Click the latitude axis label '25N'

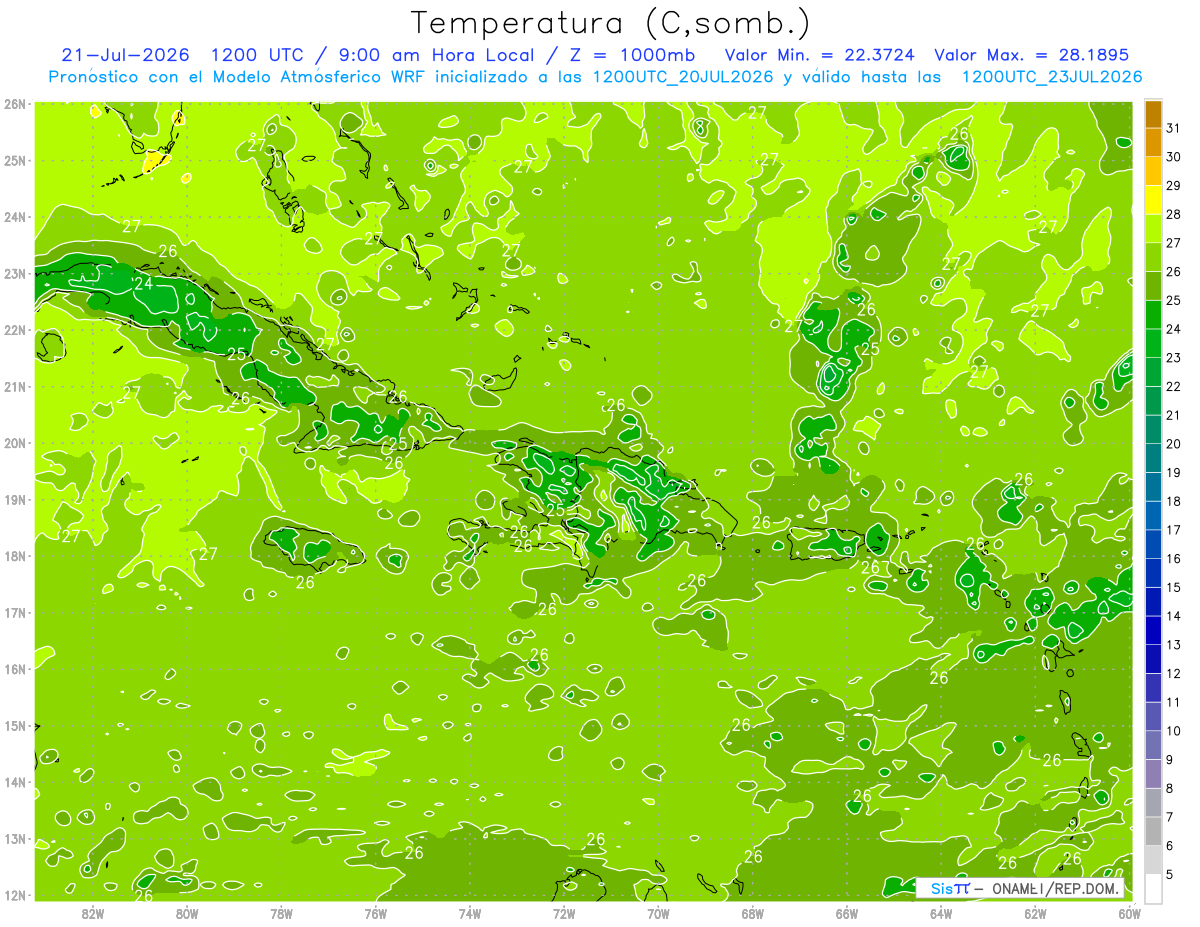coord(15,161)
